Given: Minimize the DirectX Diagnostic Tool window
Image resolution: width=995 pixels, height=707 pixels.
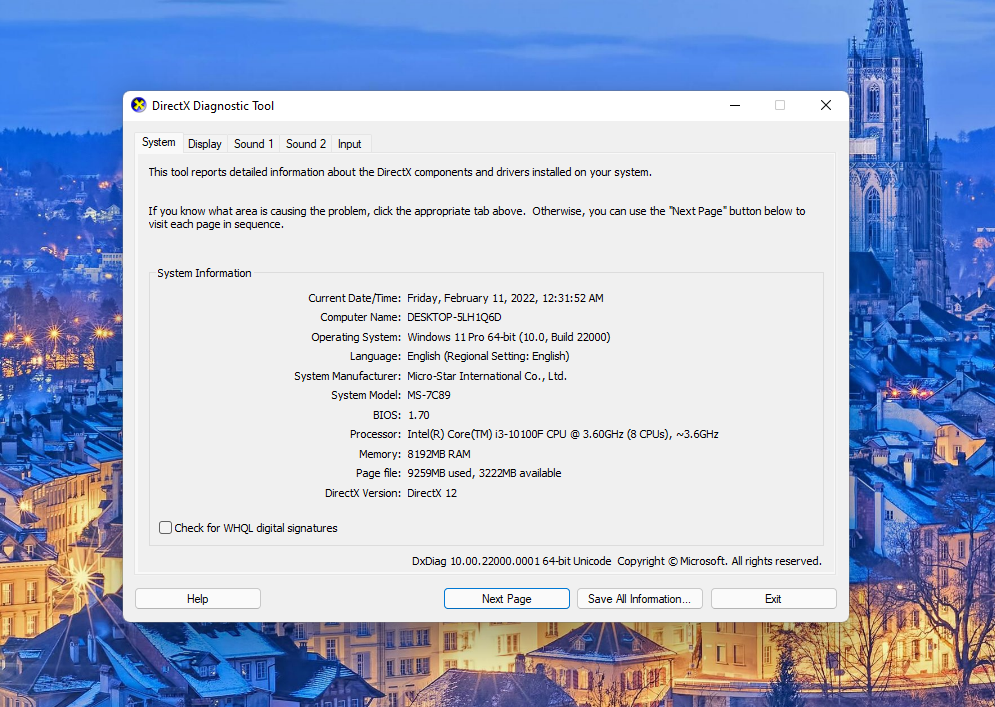Looking at the screenshot, I should click(x=735, y=105).
